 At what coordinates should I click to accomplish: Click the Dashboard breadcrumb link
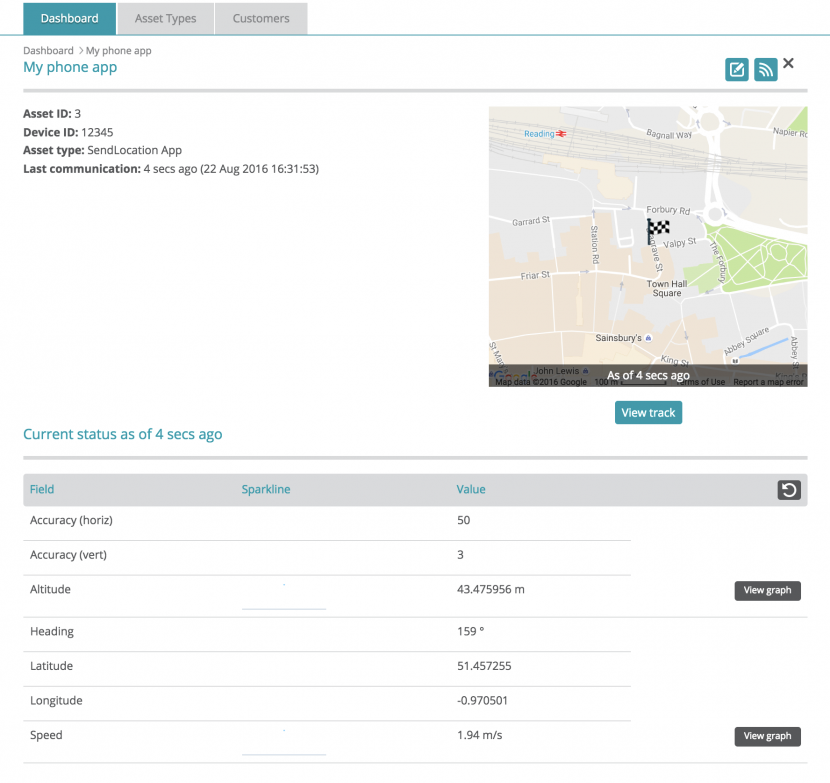[48, 50]
